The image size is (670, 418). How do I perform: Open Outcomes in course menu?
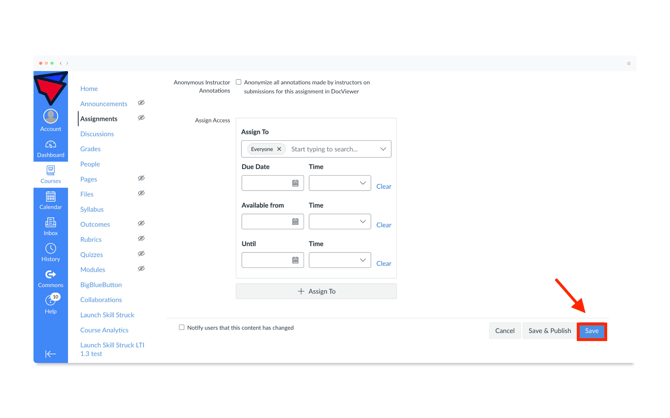pyautogui.click(x=95, y=224)
